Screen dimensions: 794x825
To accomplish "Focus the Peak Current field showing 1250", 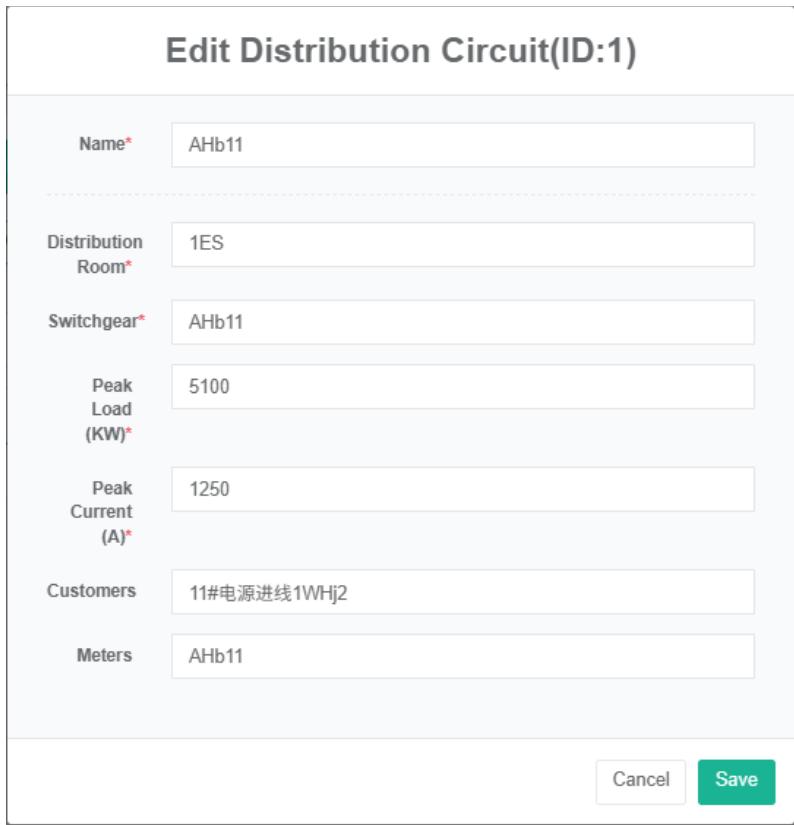I will click(x=462, y=489).
